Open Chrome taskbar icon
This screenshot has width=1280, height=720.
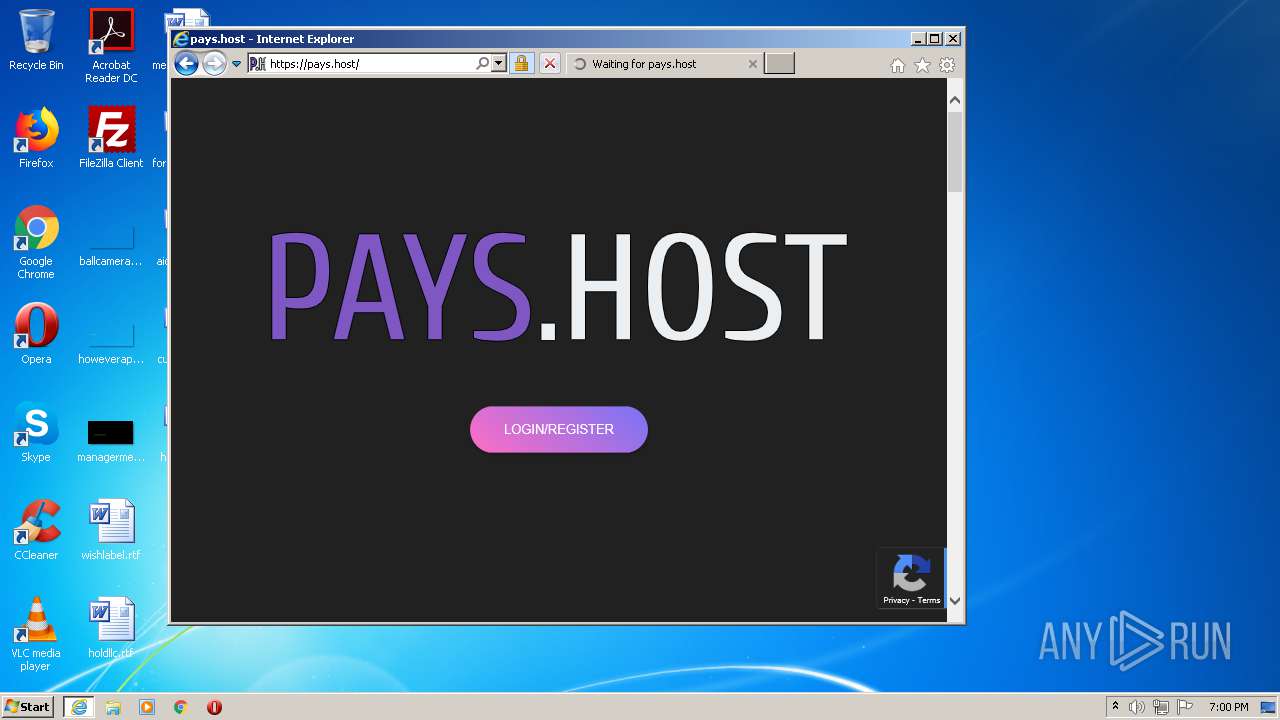pyautogui.click(x=180, y=707)
